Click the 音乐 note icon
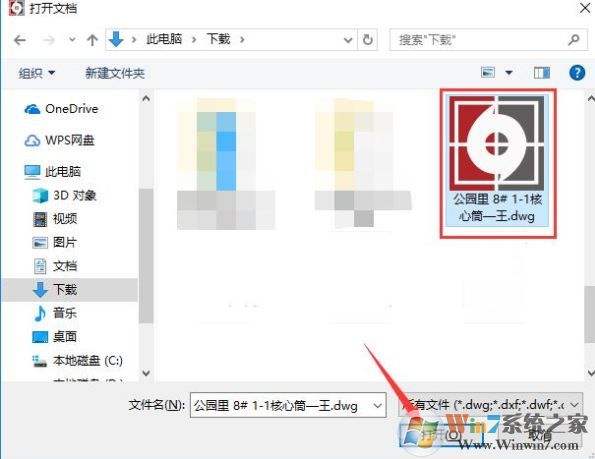 [x=39, y=313]
